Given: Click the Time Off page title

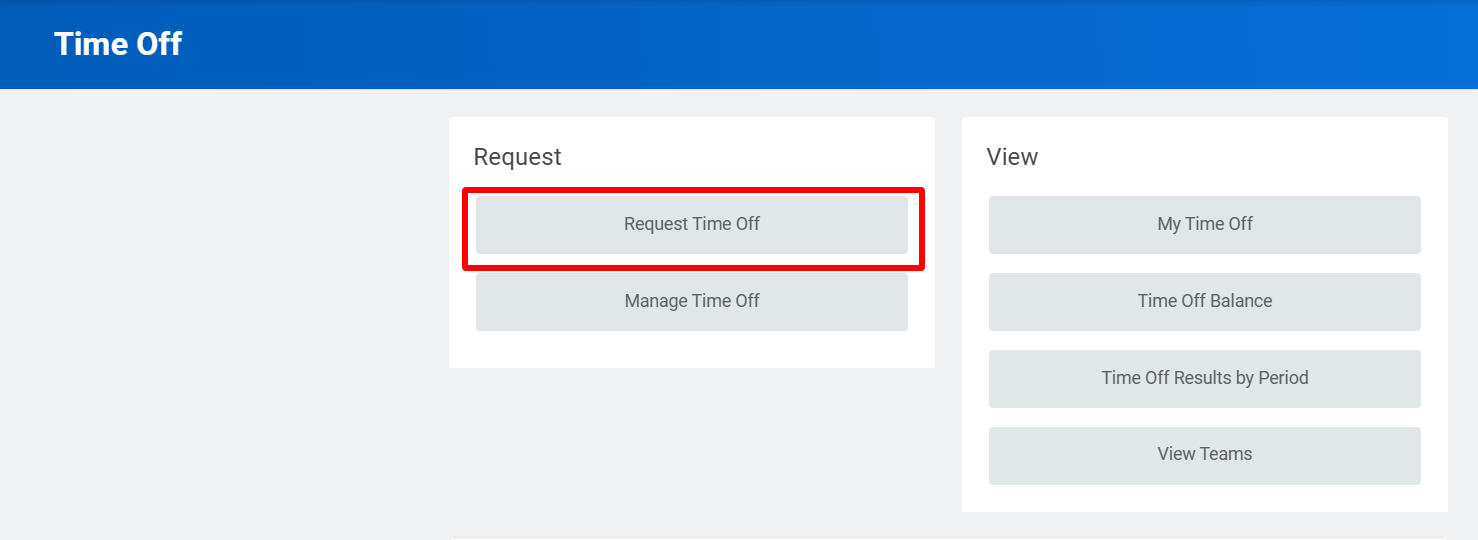Looking at the screenshot, I should 118,45.
